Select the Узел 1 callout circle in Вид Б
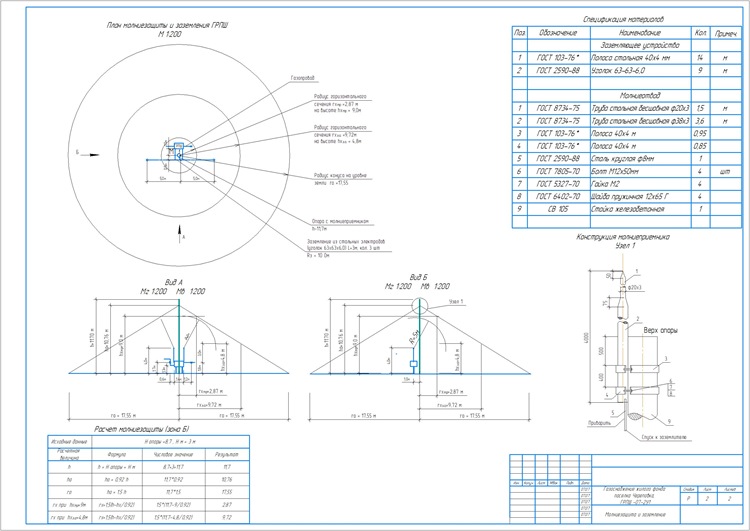Viewport: 750px width, 531px height. coord(419,306)
